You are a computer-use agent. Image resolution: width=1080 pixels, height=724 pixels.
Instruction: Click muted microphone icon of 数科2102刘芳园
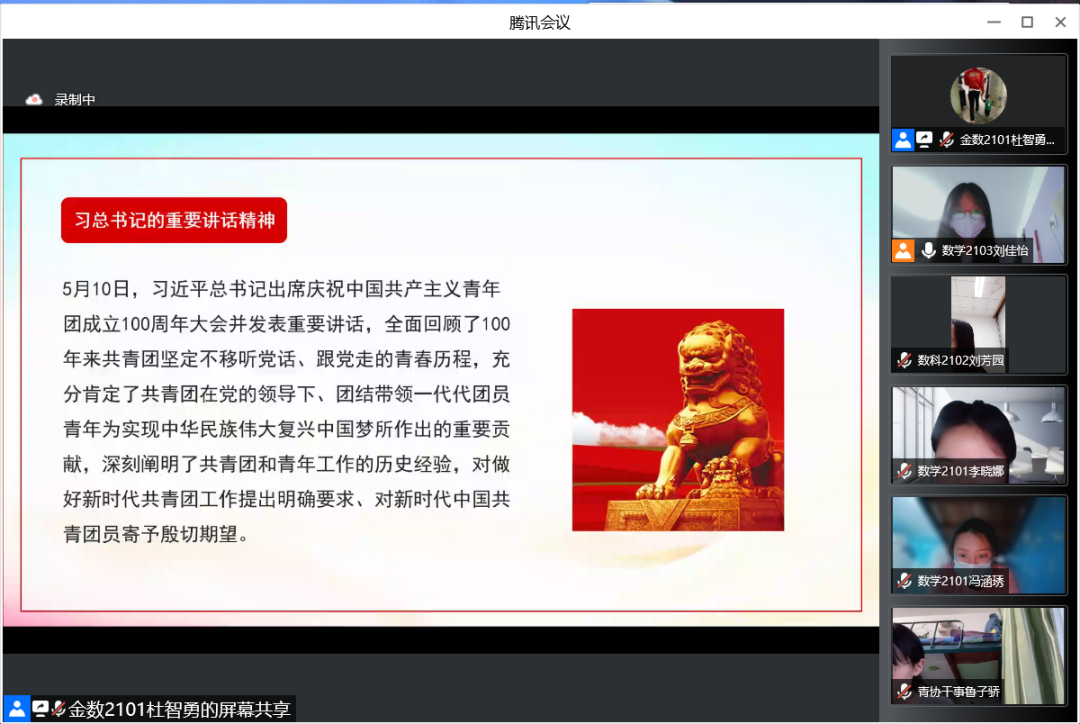click(904, 360)
